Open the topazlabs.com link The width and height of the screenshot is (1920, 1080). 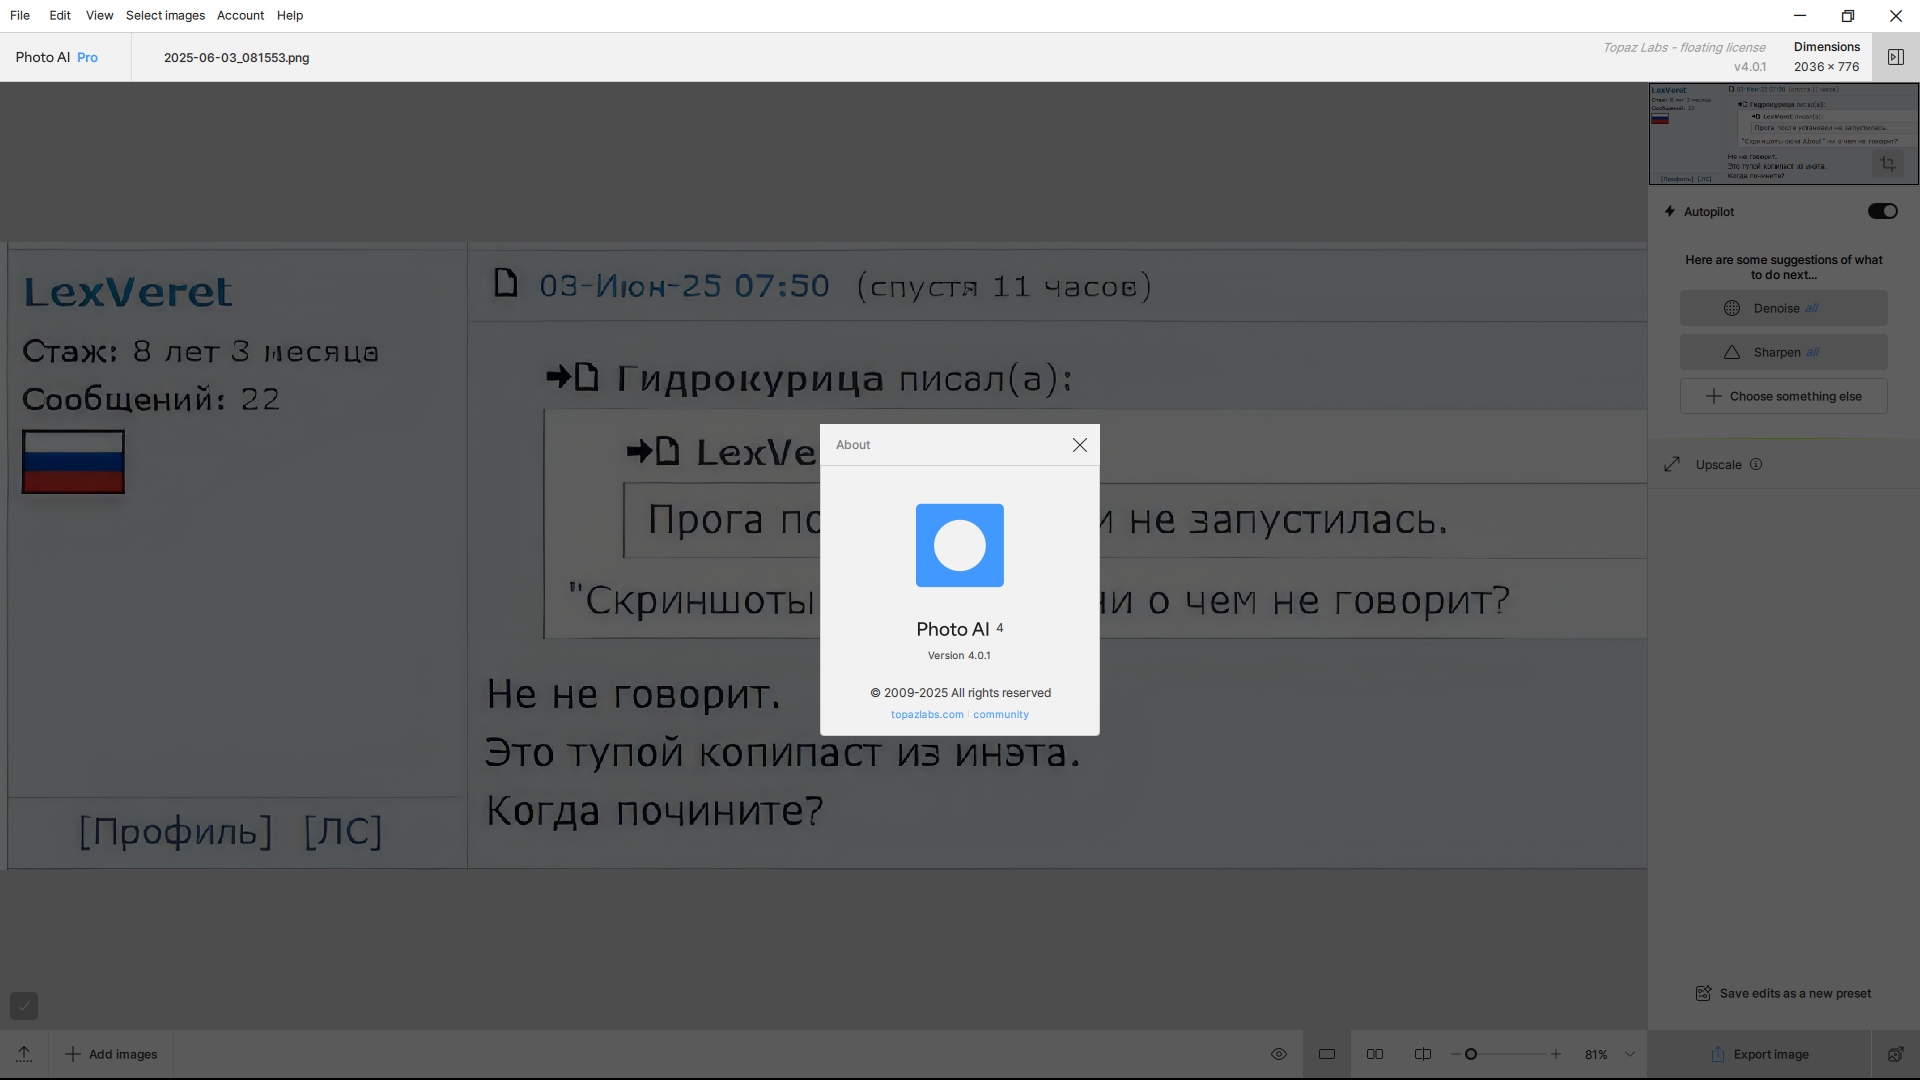927,715
